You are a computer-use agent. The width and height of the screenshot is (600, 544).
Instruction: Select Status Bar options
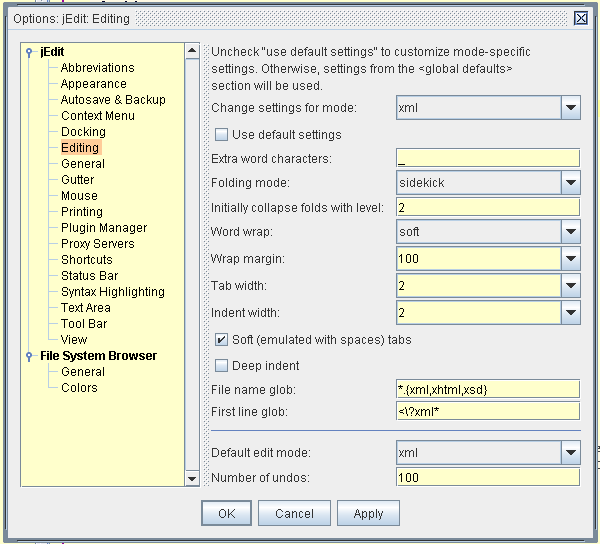pos(89,276)
